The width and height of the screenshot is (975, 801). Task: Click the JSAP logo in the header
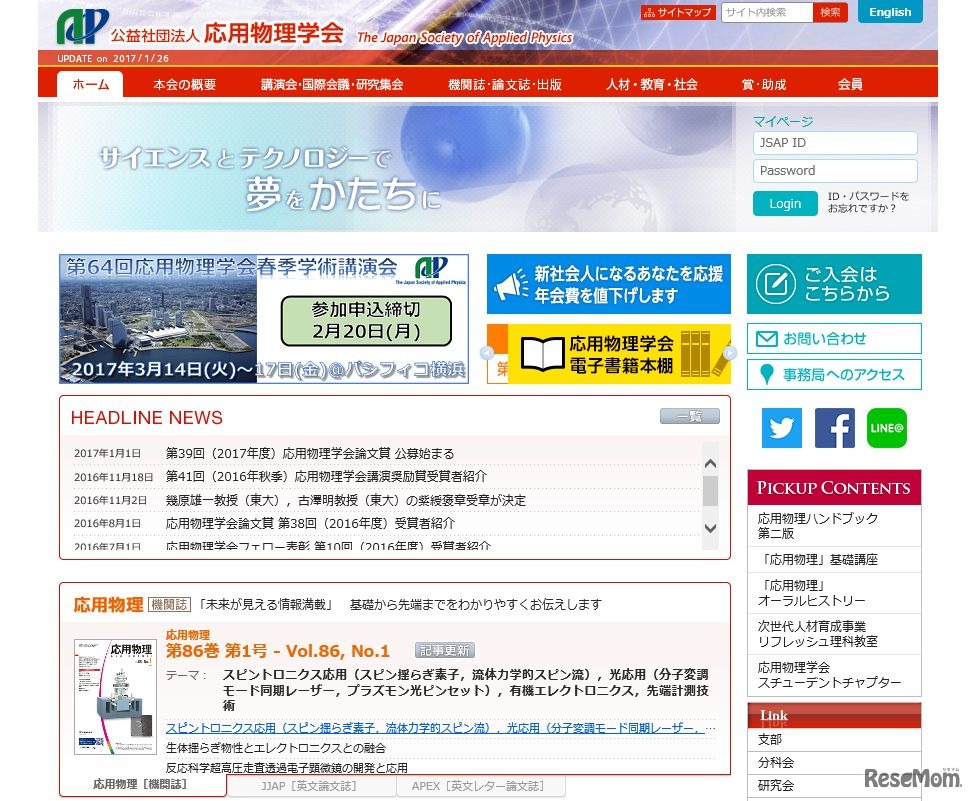tap(82, 27)
